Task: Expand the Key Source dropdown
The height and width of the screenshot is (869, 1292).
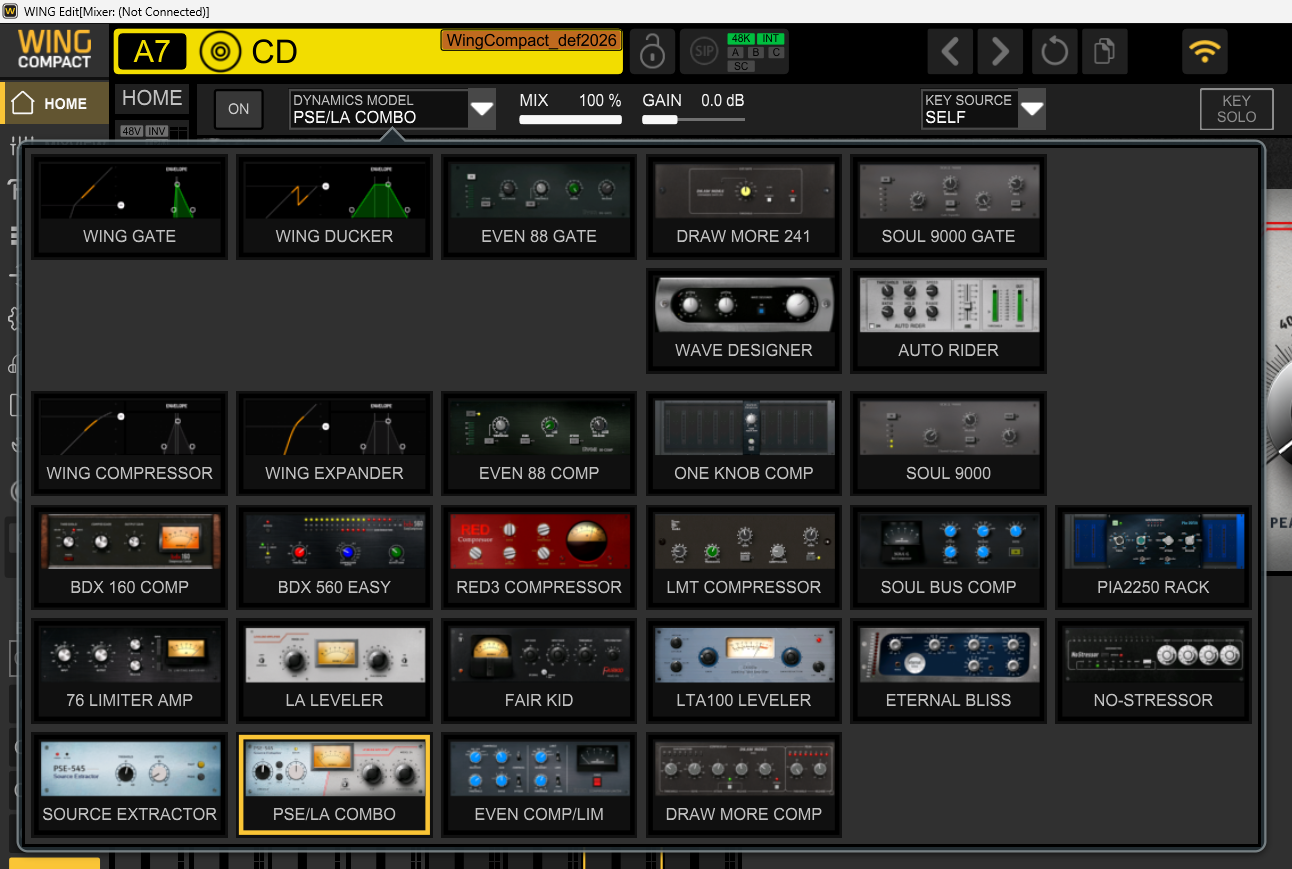Action: (1031, 109)
